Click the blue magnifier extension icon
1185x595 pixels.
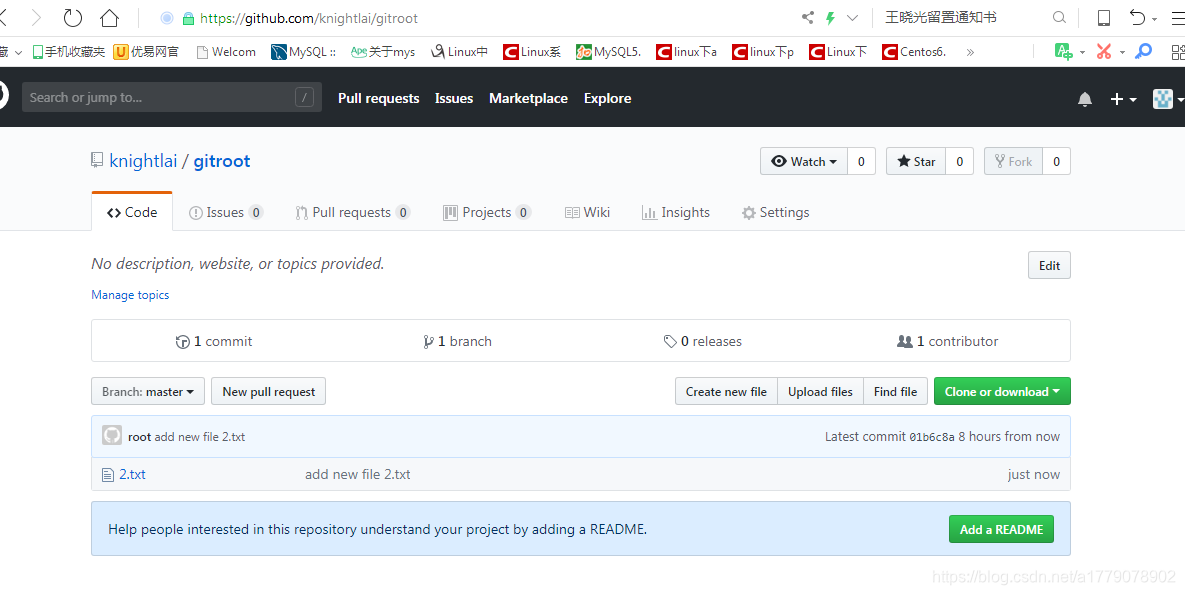(1144, 51)
